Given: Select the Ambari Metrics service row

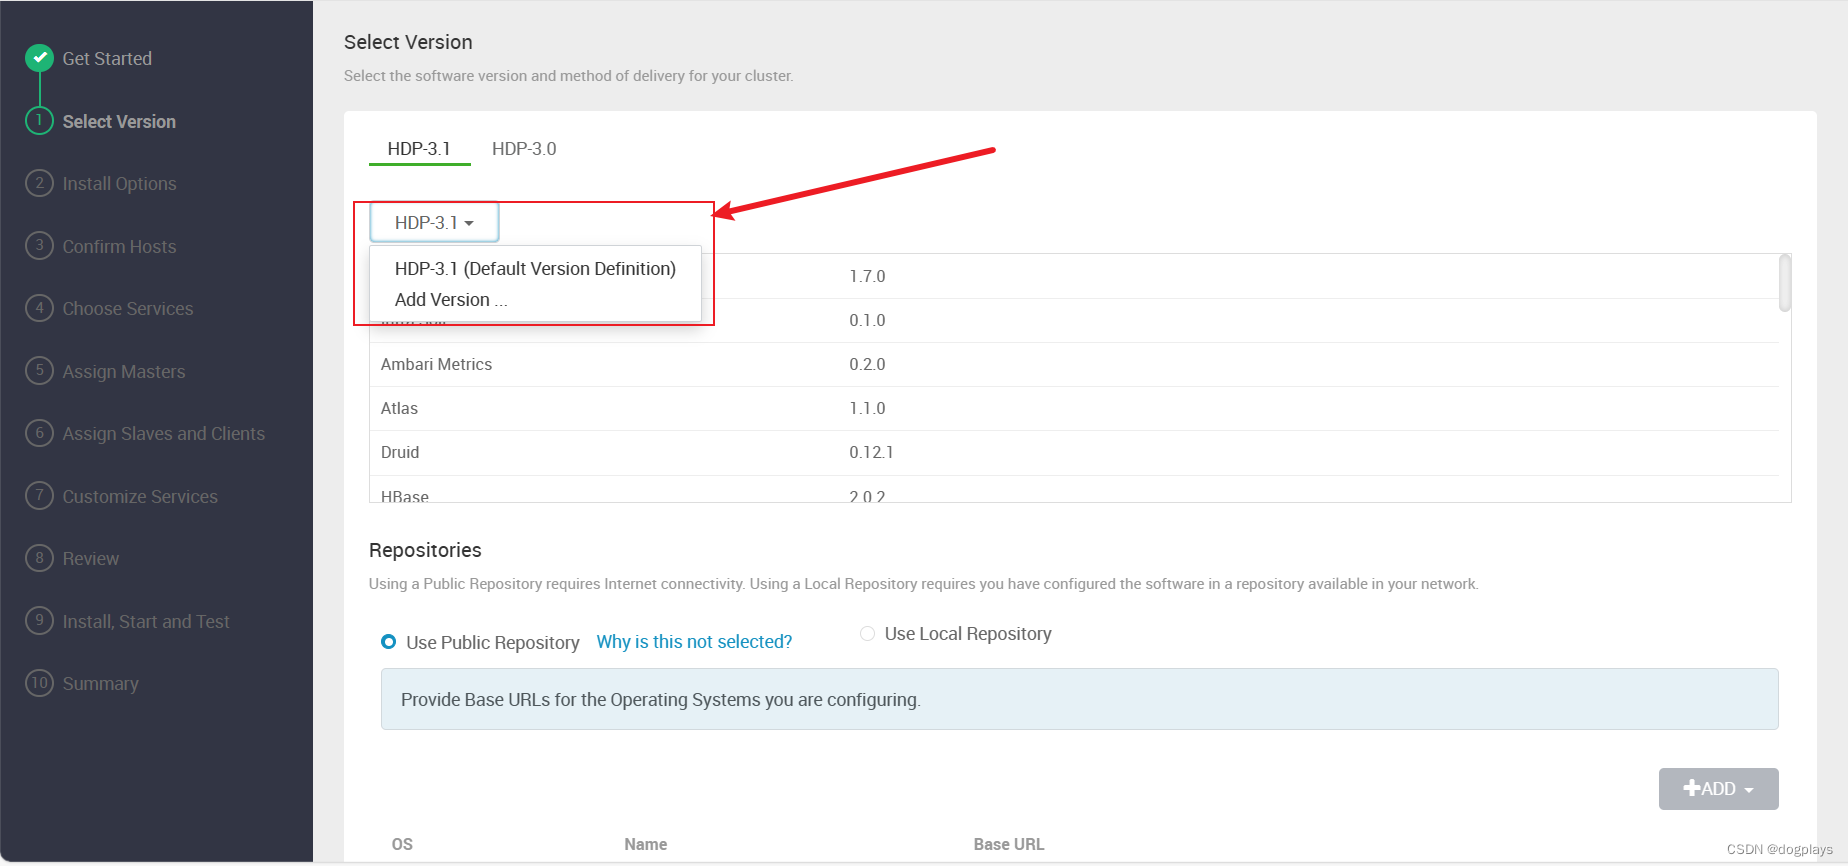Looking at the screenshot, I should (x=1074, y=364).
